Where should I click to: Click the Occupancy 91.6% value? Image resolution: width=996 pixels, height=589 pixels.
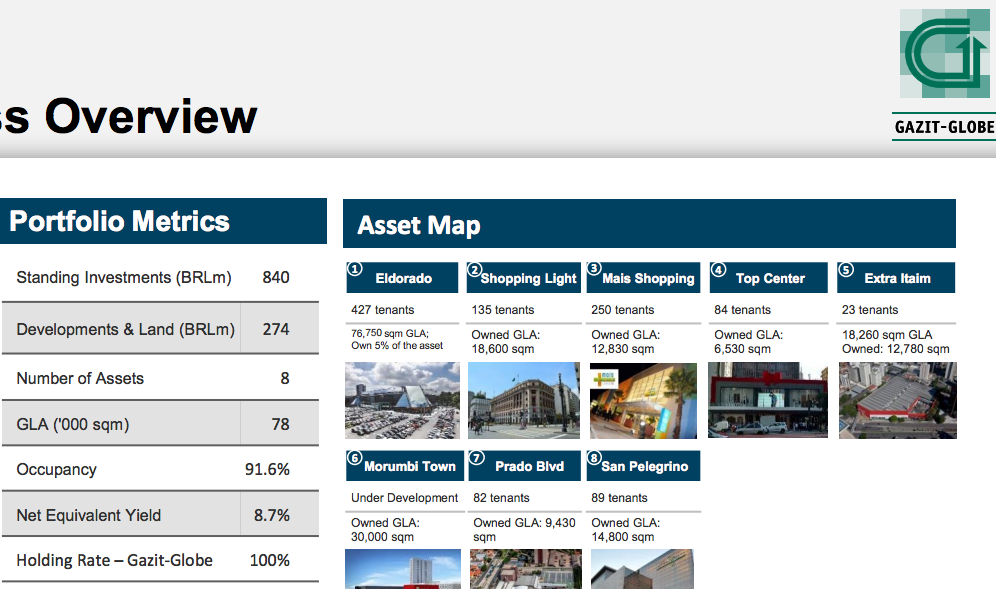point(267,469)
